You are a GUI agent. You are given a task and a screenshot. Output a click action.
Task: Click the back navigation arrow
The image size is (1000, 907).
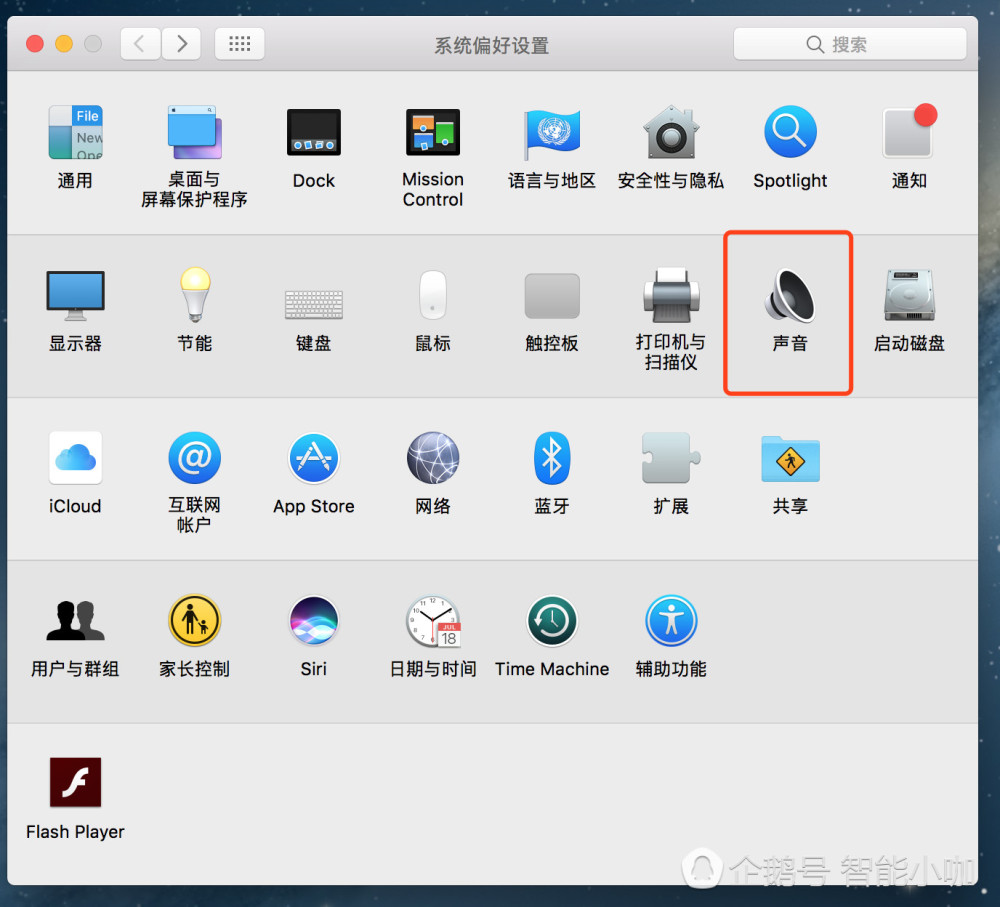point(140,44)
